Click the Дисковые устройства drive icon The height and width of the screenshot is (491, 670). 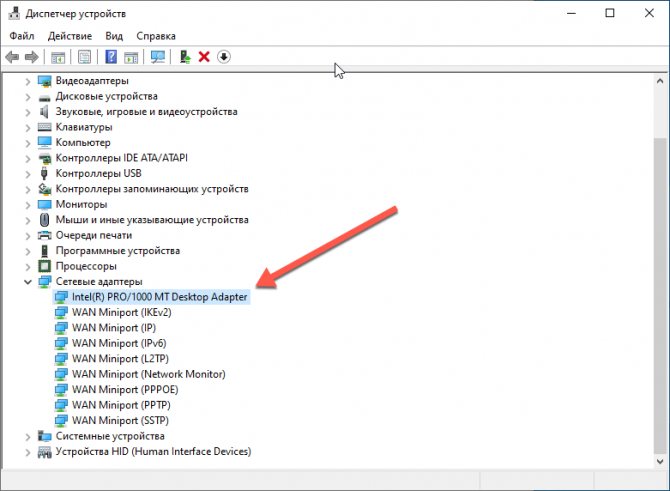coord(44,97)
